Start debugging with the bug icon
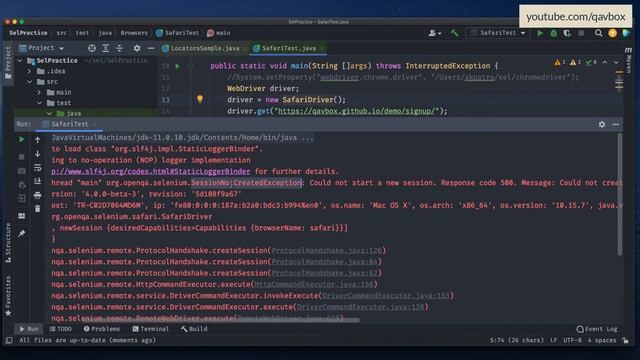640x360 pixels. pyautogui.click(x=553, y=33)
